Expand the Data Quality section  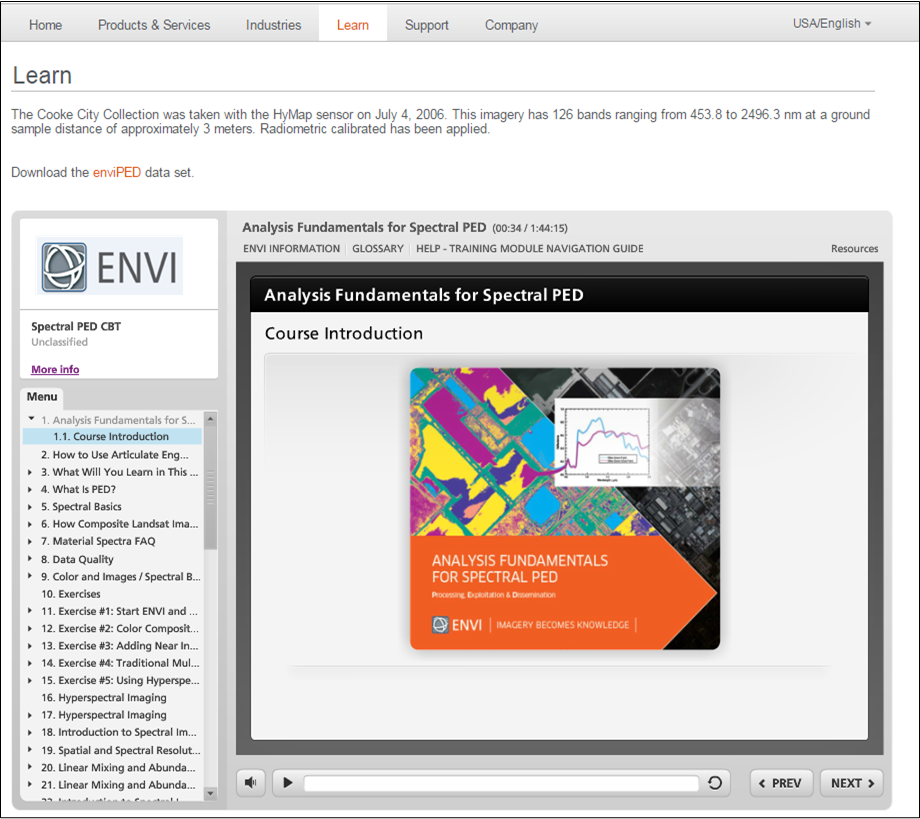pos(32,560)
